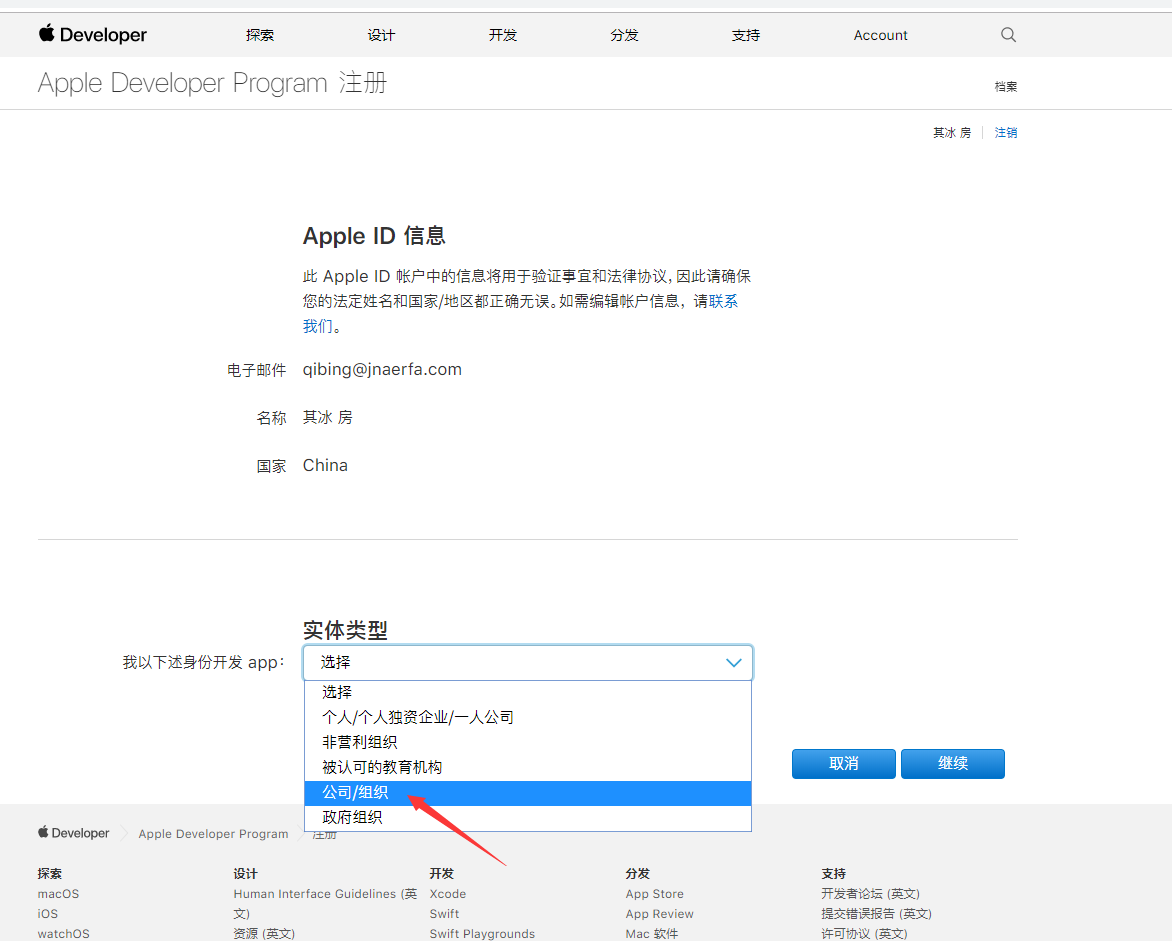Click the Apple Developer logo in header
This screenshot has height=941, width=1172.
click(93, 35)
